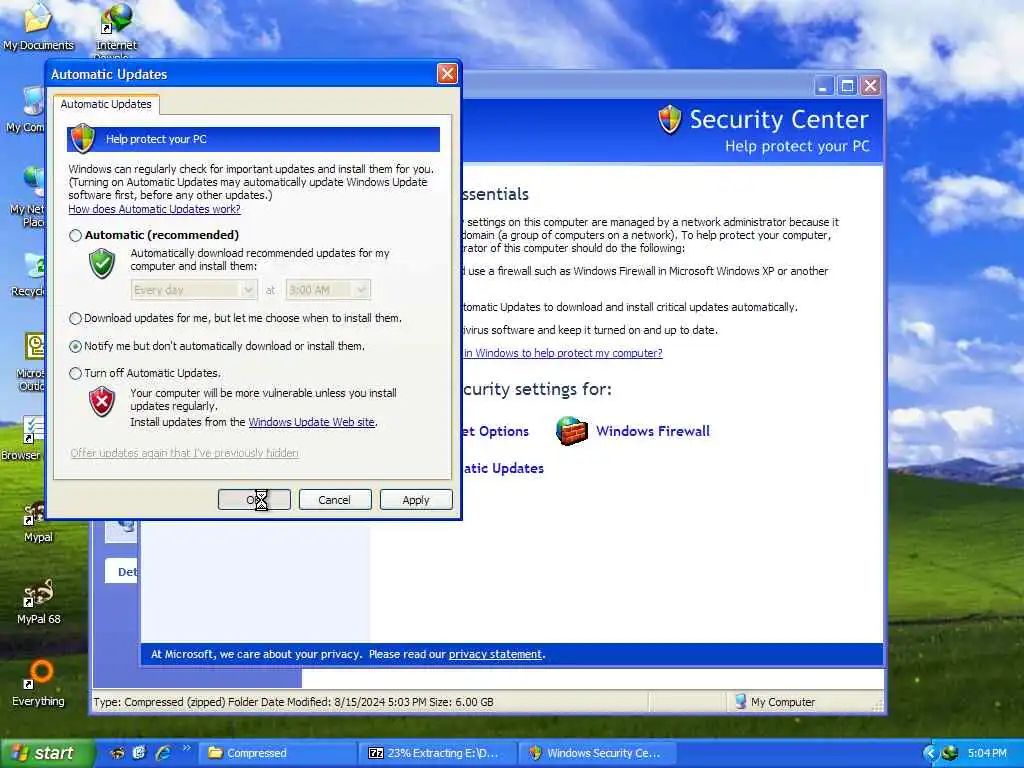
Task: Open Mypal desktop shortcut
Action: [x=38, y=522]
